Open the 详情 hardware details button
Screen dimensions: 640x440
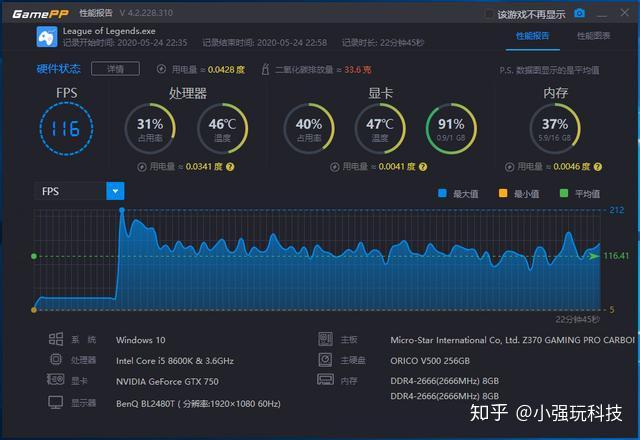(x=116, y=69)
